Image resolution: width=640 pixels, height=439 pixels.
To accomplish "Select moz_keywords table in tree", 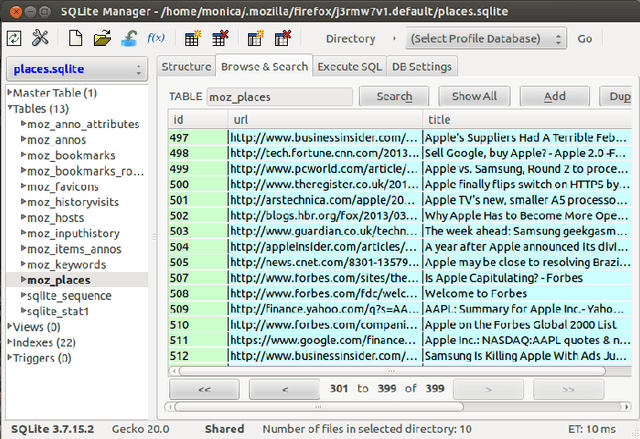I will [67, 265].
